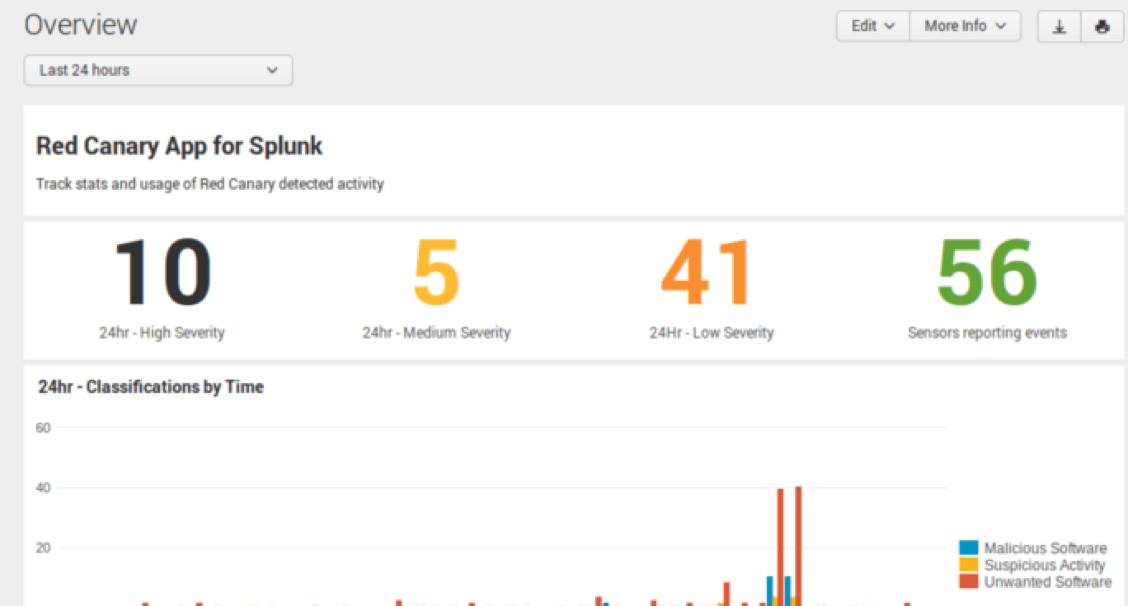Screen dimensions: 1128x606
Task: Click the blue Malicious Software legend swatch
Action: [x=968, y=548]
